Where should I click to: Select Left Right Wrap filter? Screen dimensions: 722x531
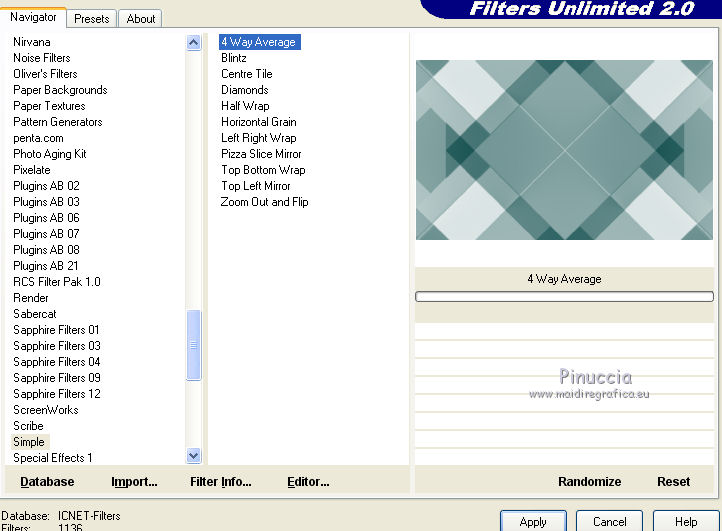coord(258,138)
